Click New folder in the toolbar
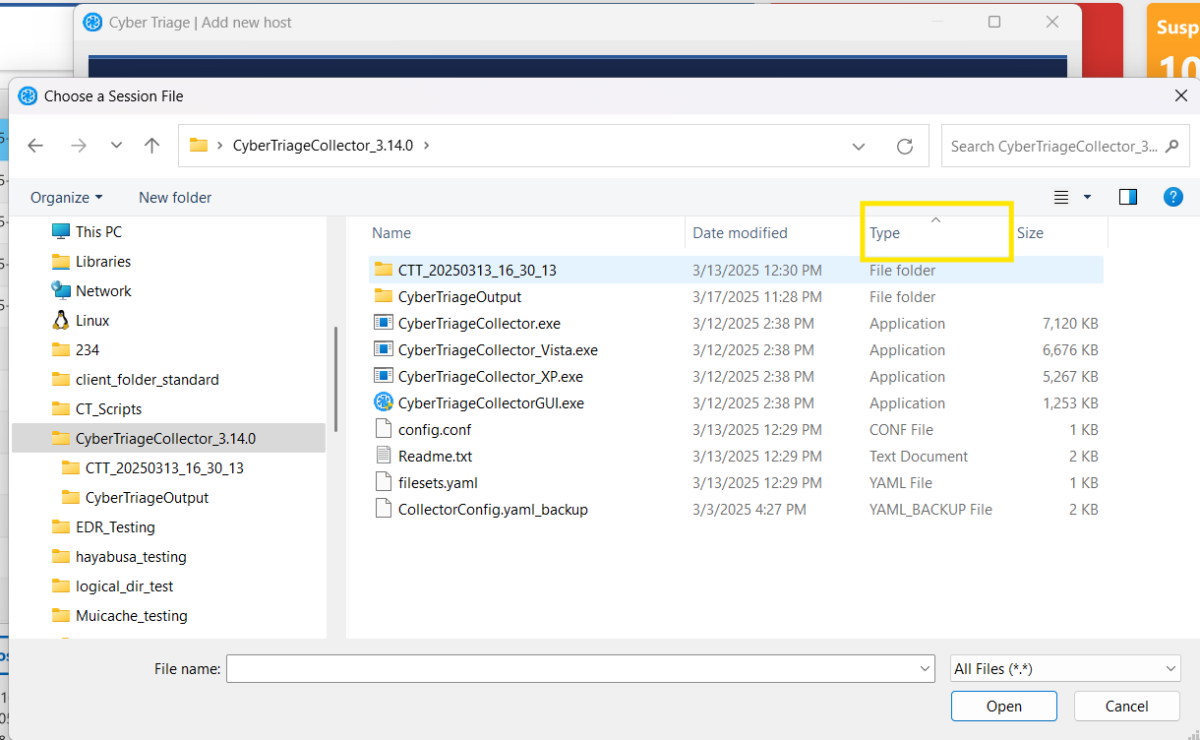This screenshot has width=1200, height=740. tap(174, 197)
